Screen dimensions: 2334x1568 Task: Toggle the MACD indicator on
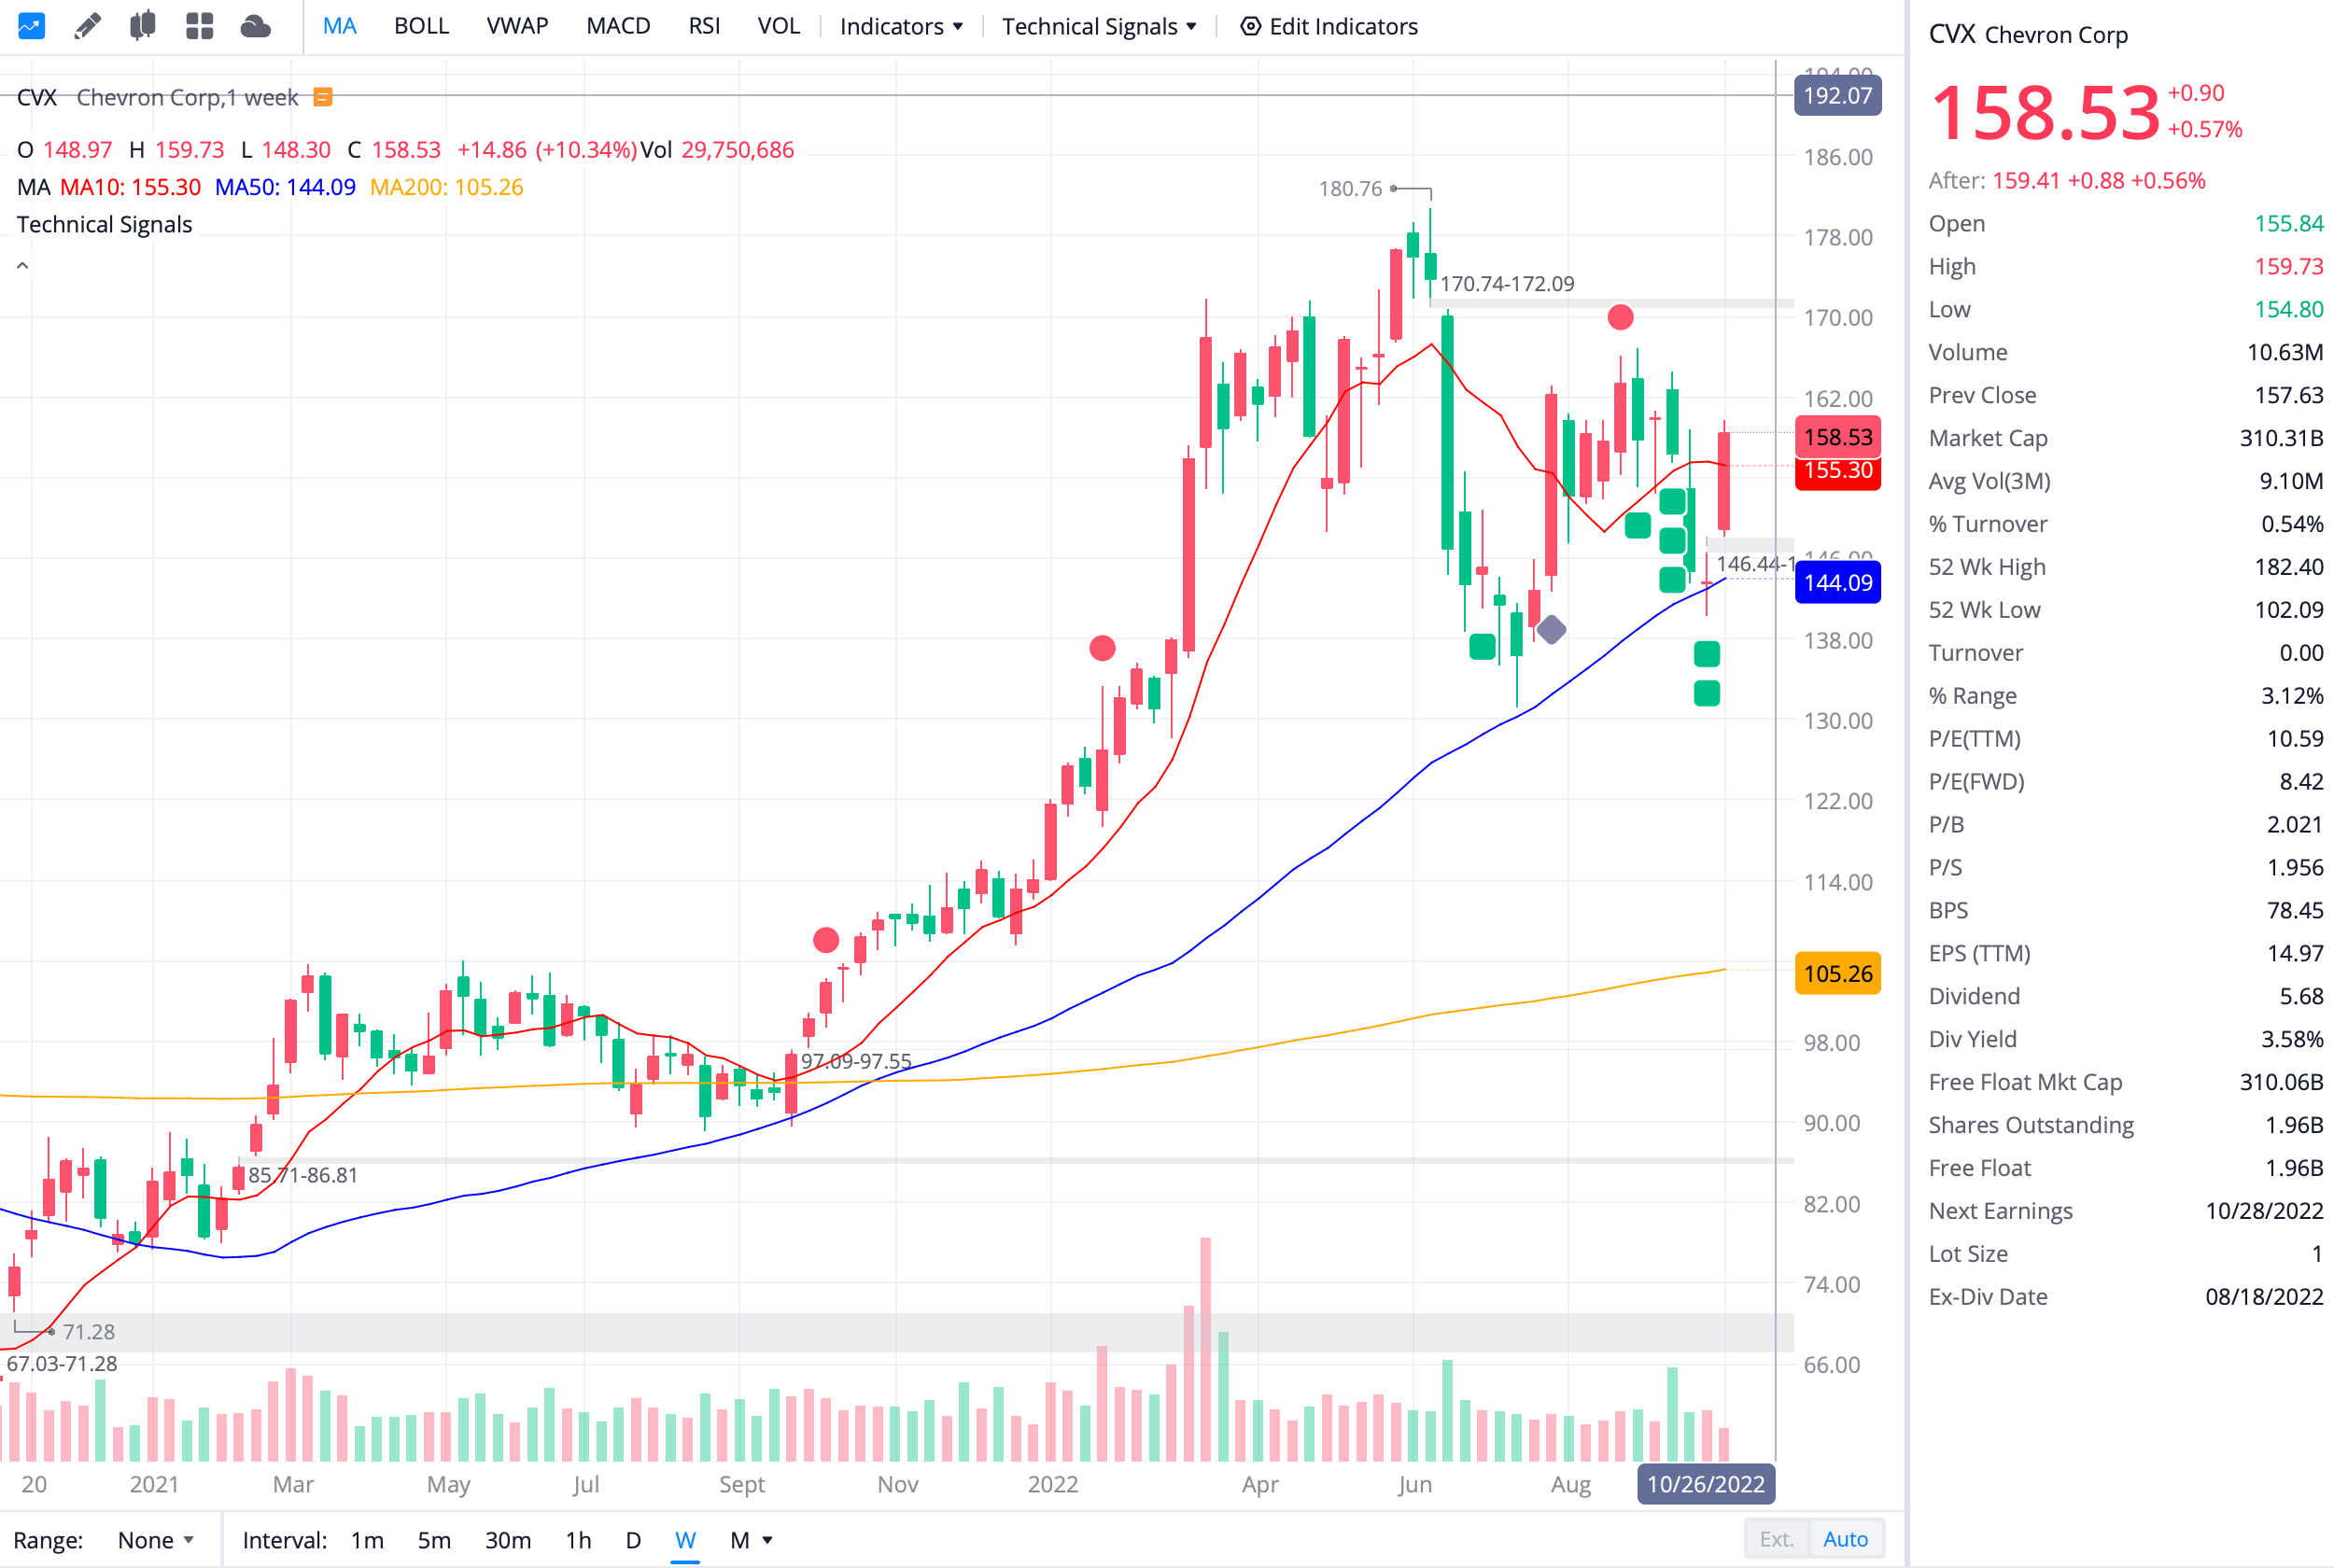[618, 26]
